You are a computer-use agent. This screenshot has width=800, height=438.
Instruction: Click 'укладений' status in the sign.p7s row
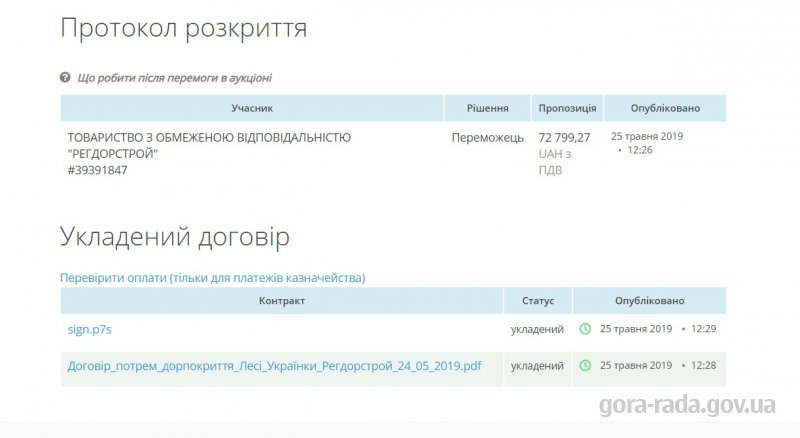(537, 329)
